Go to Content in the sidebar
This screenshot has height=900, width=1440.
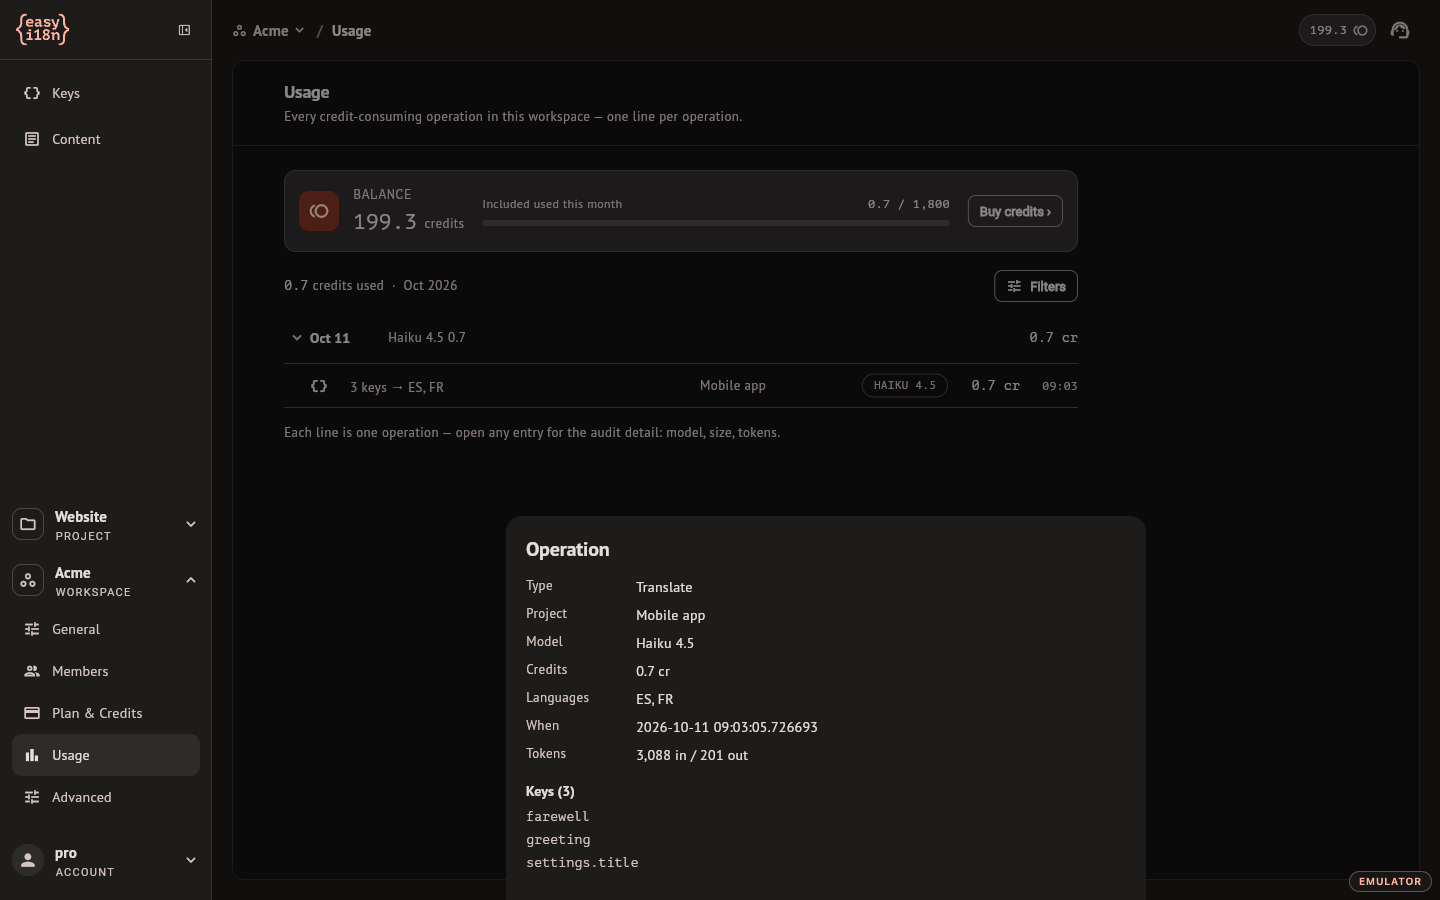coord(106,139)
